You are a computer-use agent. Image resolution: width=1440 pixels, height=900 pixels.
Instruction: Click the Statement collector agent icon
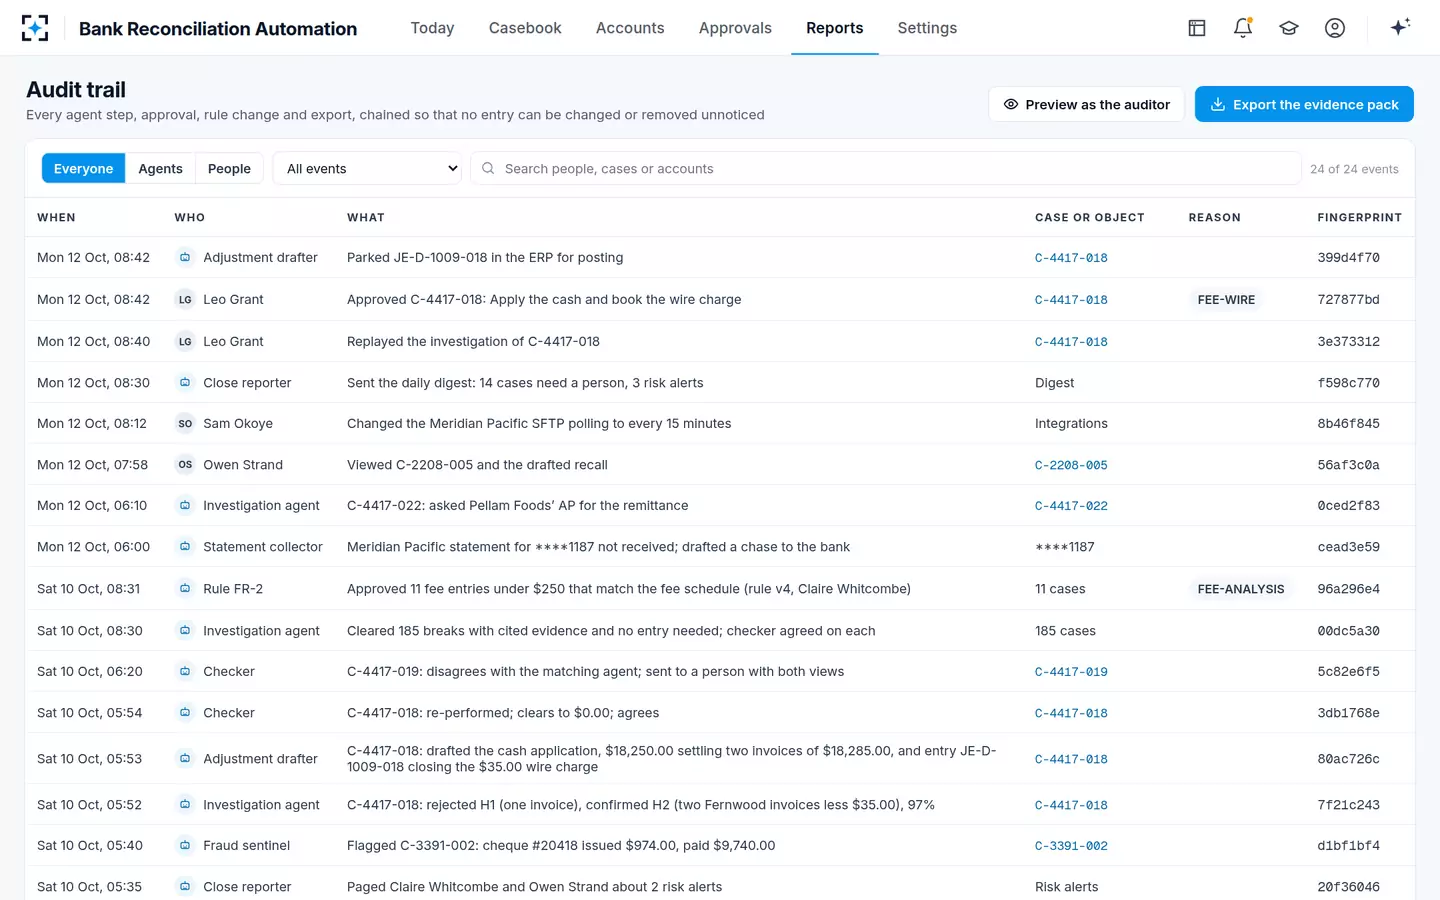[185, 546]
